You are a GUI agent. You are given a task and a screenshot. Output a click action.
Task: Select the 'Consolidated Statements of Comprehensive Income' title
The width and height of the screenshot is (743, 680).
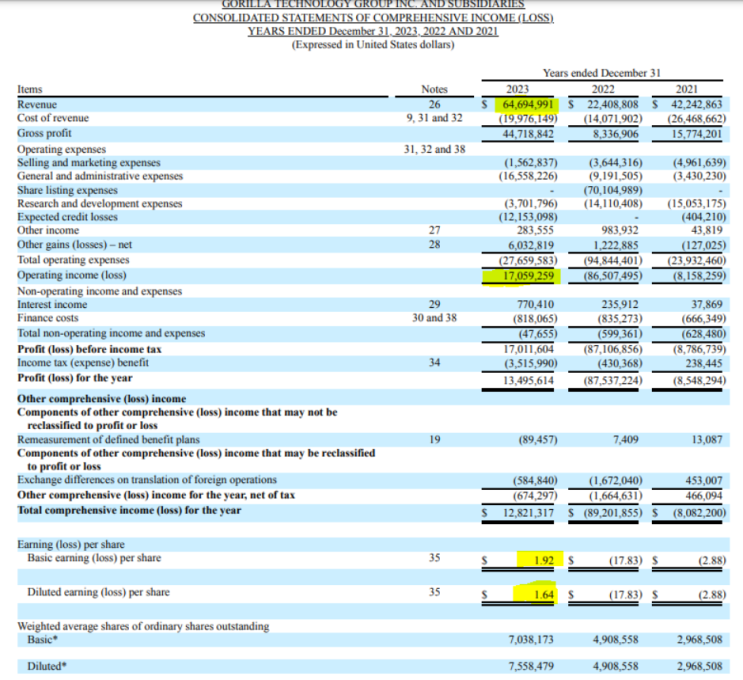pos(373,18)
